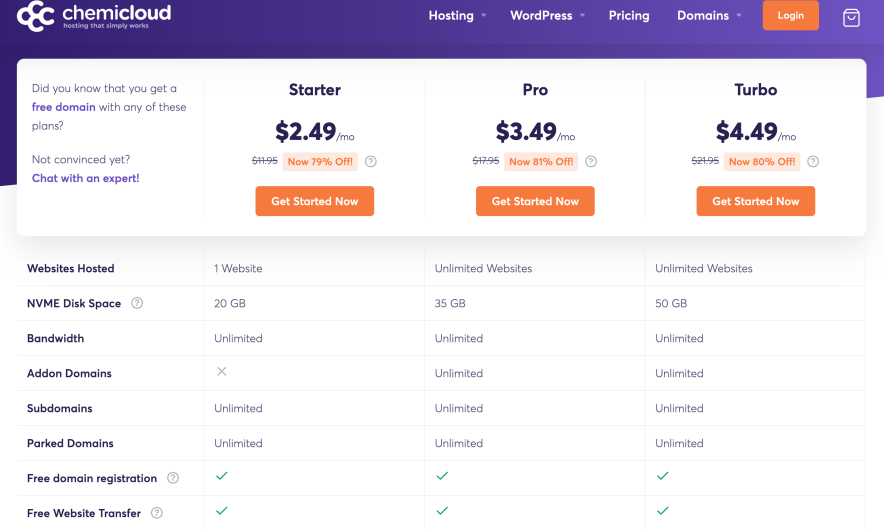This screenshot has height=529, width=884.
Task: Click the $4.49 price
Action: (746, 131)
